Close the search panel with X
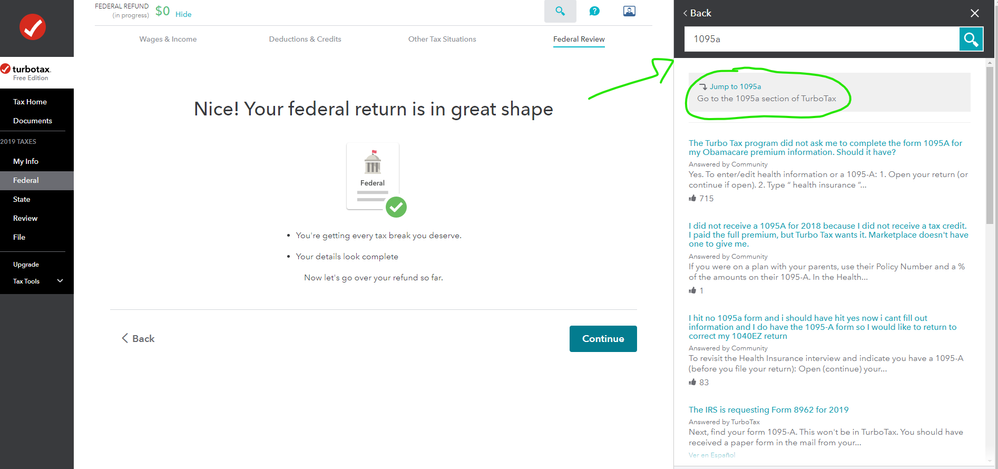 (974, 13)
